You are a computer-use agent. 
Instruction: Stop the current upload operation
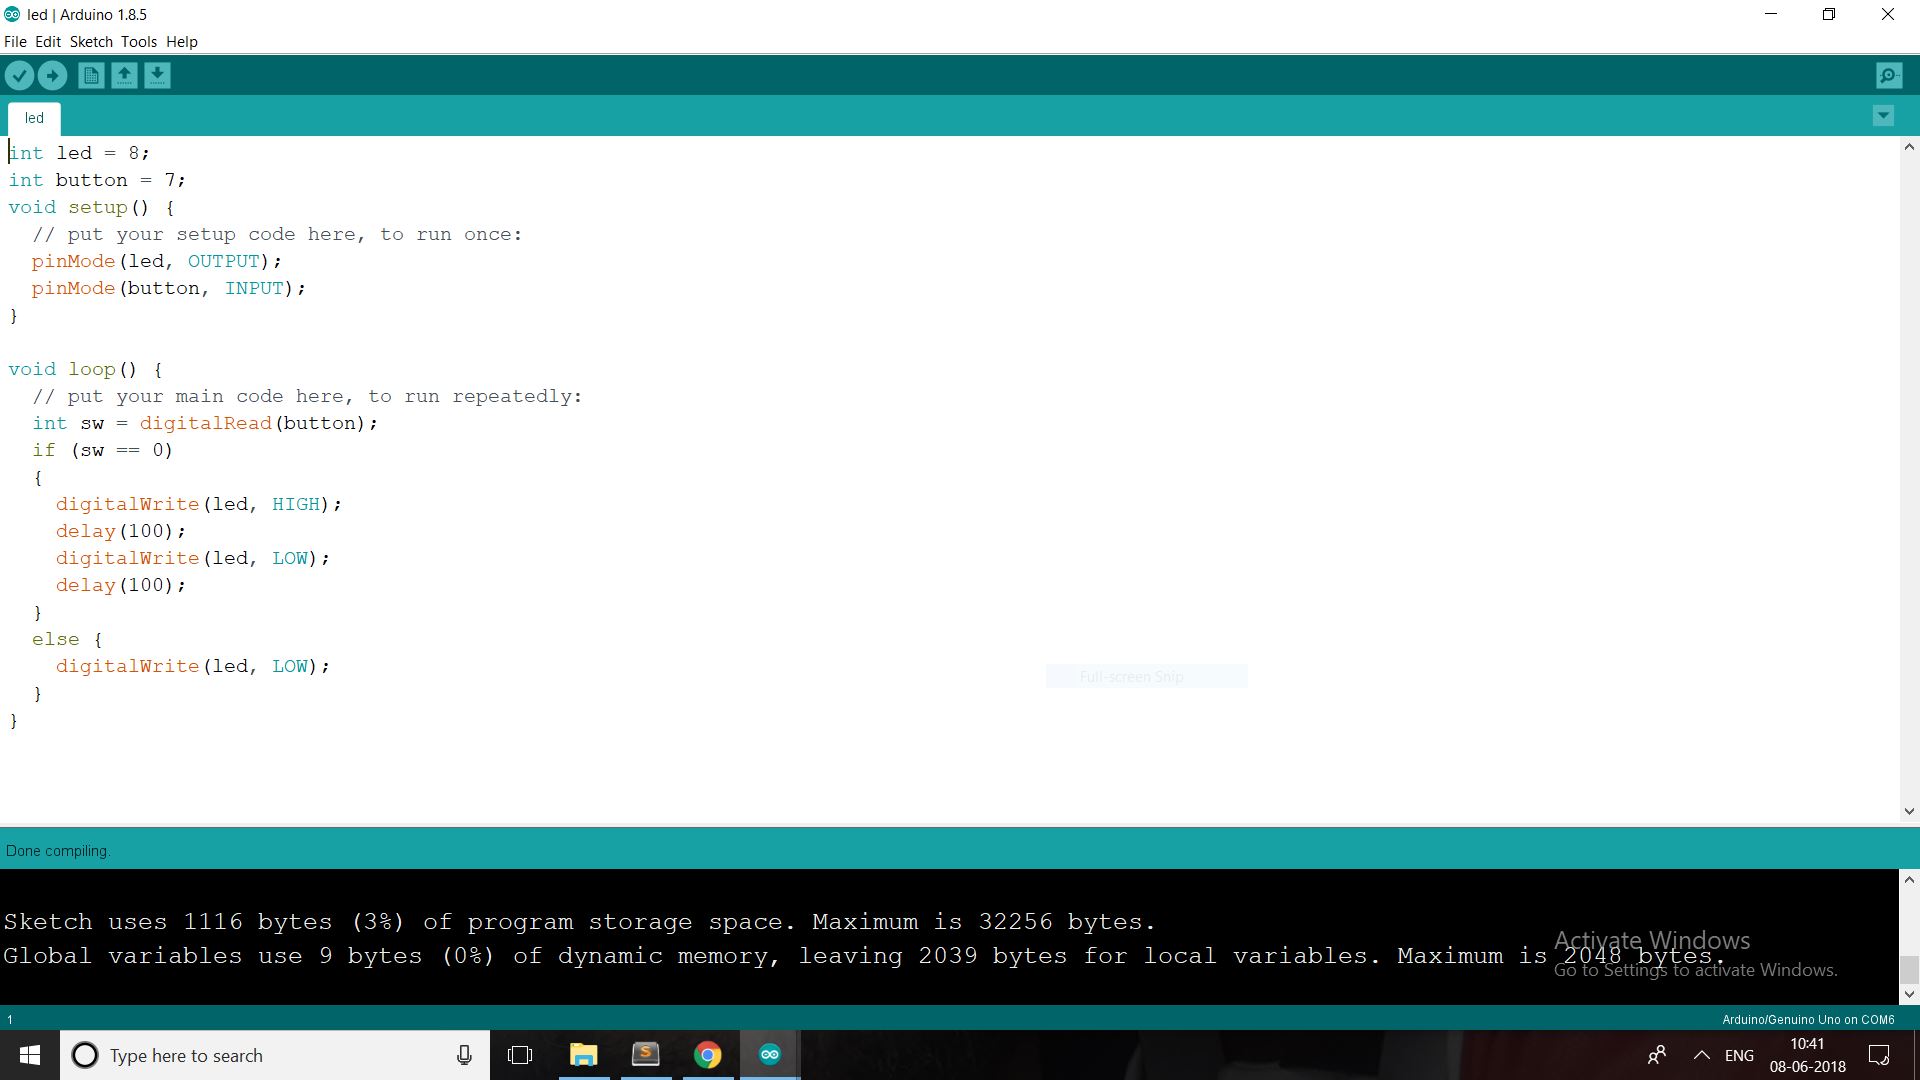53,75
